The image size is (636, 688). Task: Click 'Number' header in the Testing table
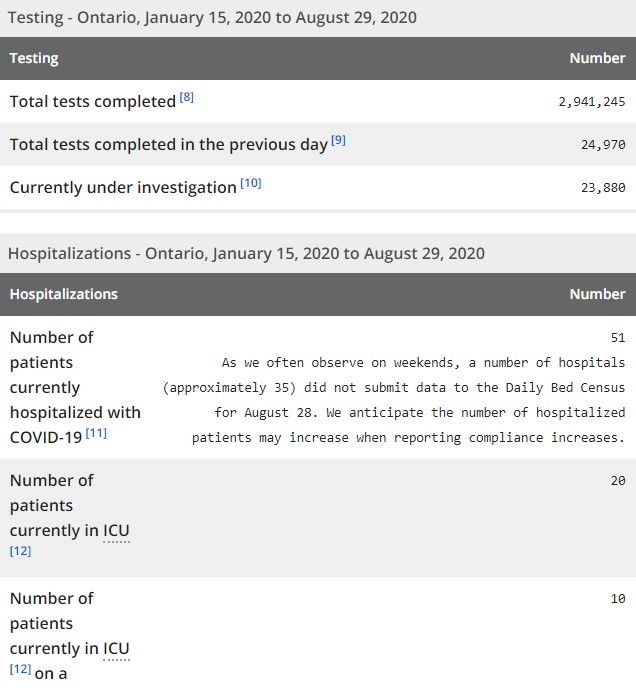coord(597,58)
